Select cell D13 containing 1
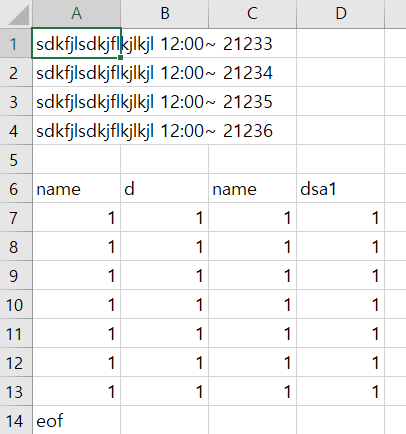Screen dimensions: 406x434 click(341, 391)
